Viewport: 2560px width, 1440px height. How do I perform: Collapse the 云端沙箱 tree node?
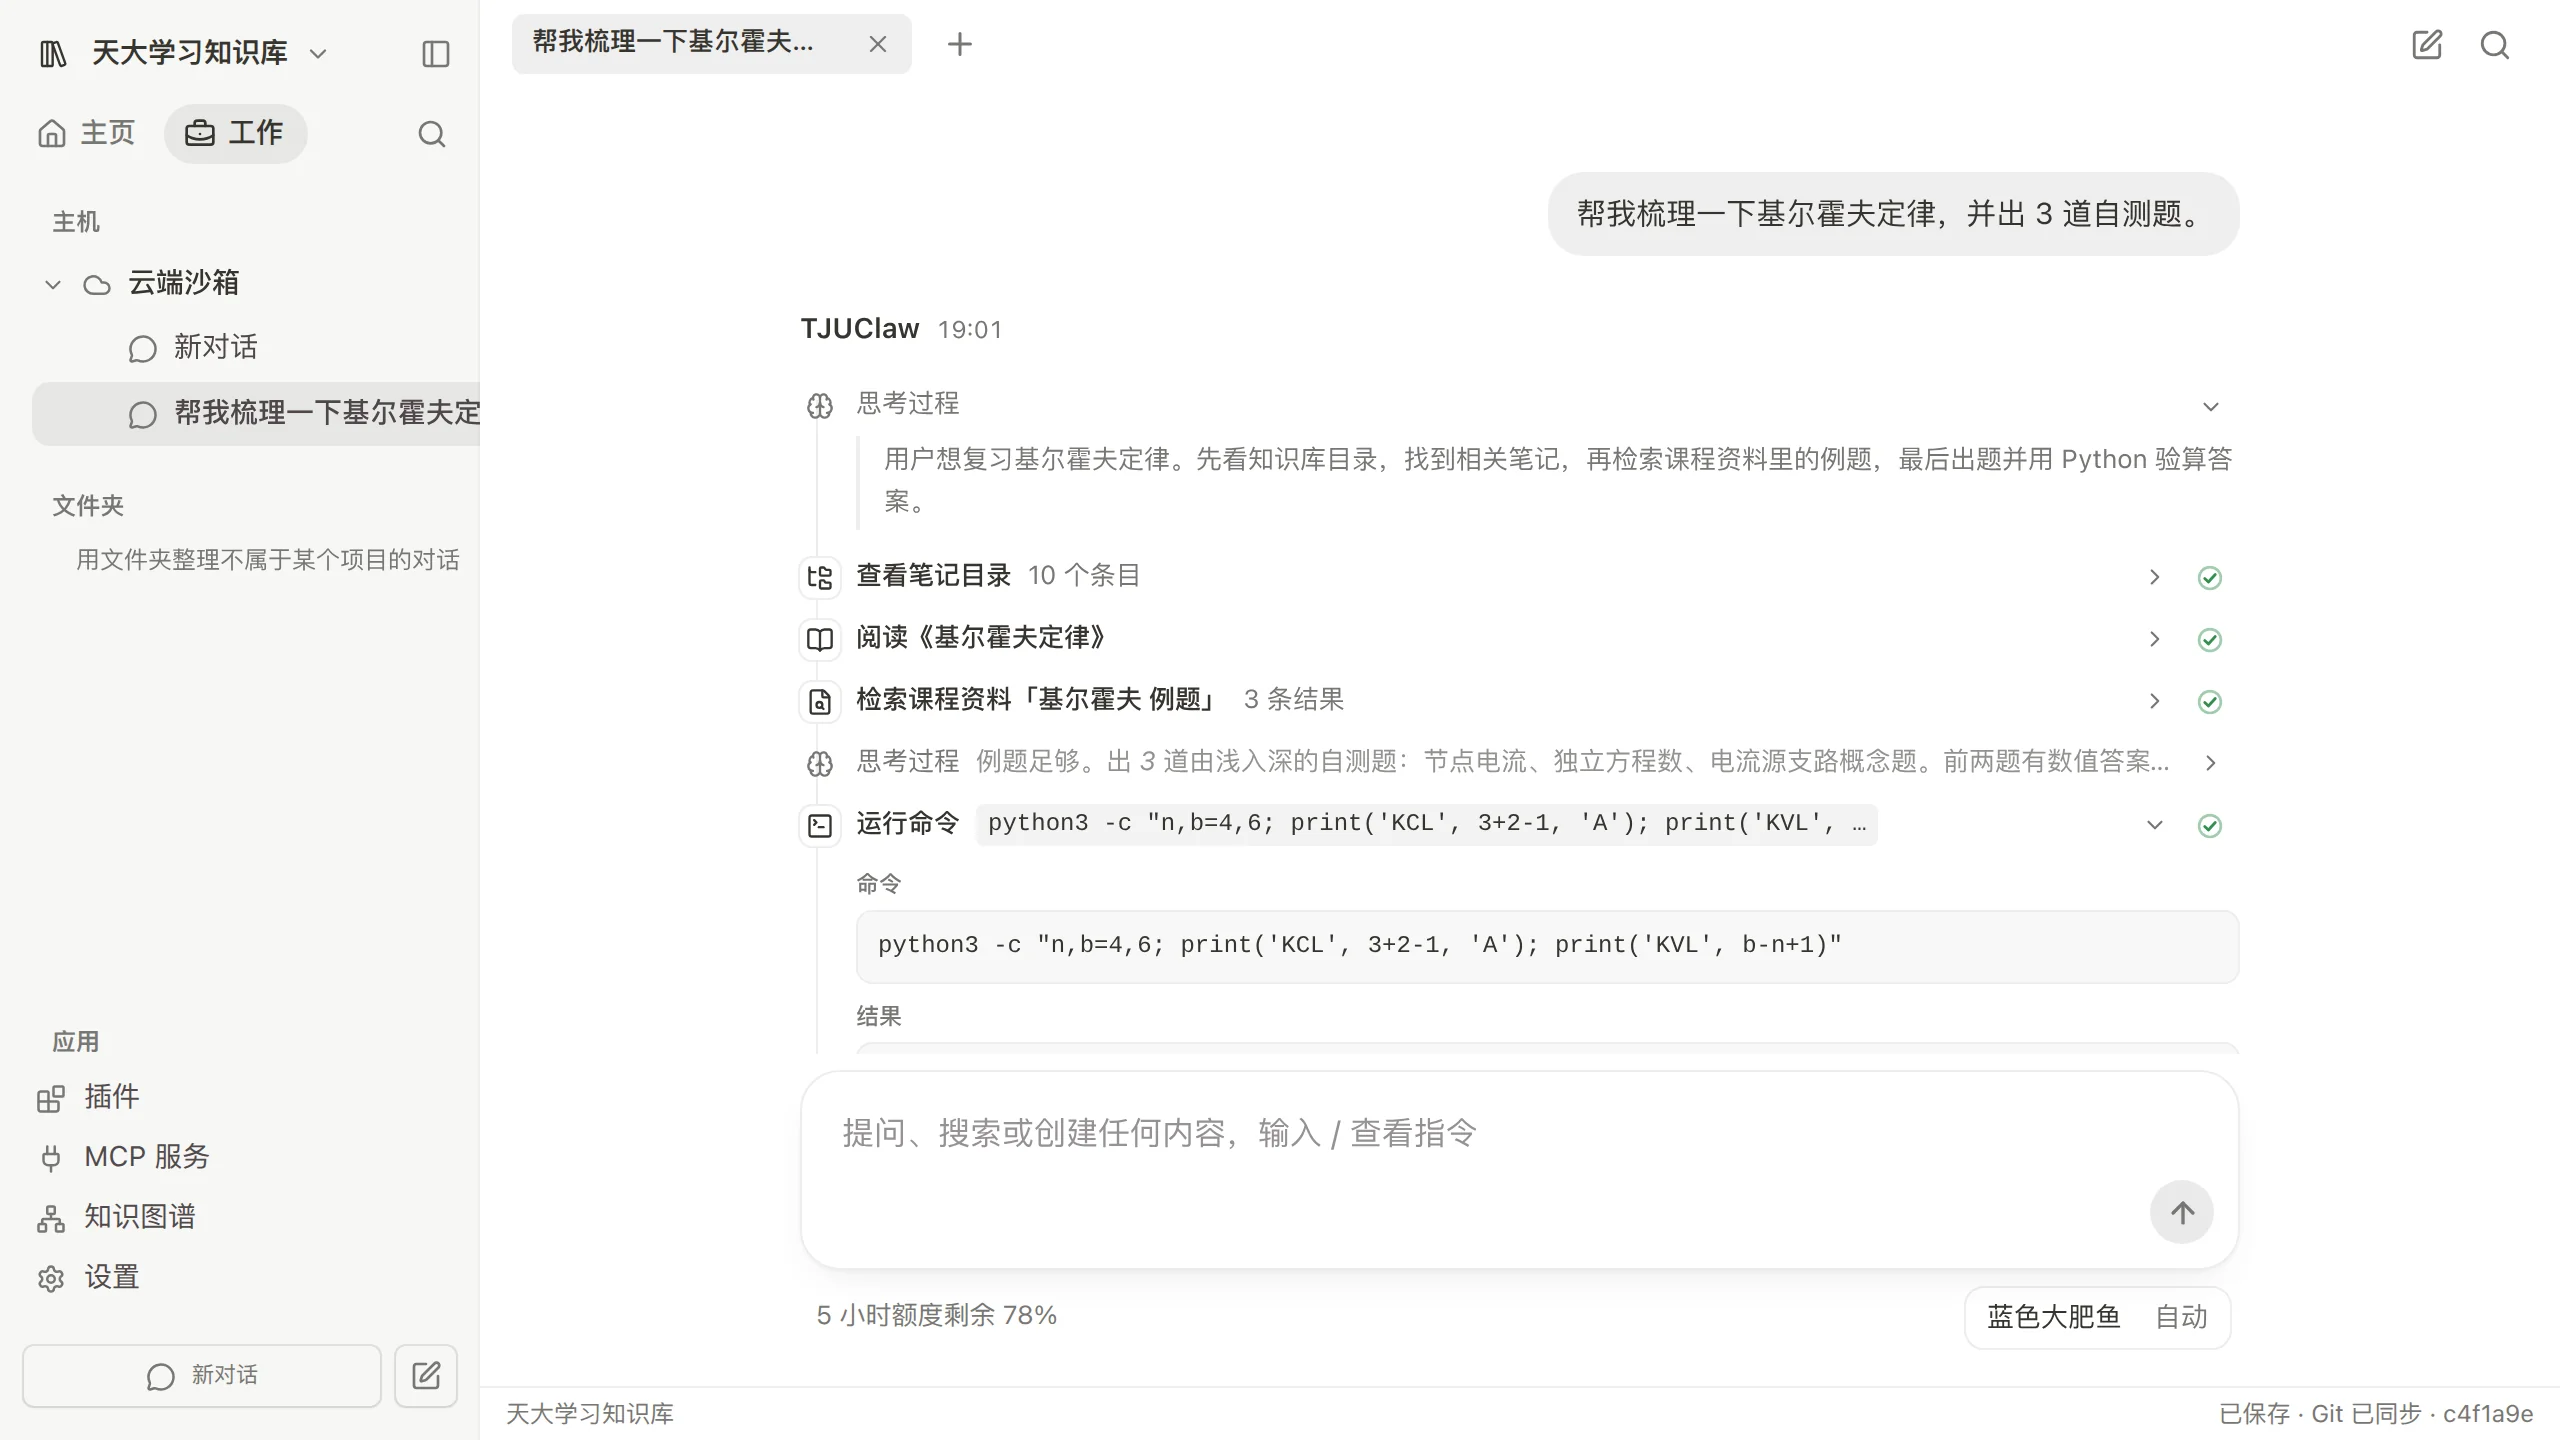click(x=53, y=285)
